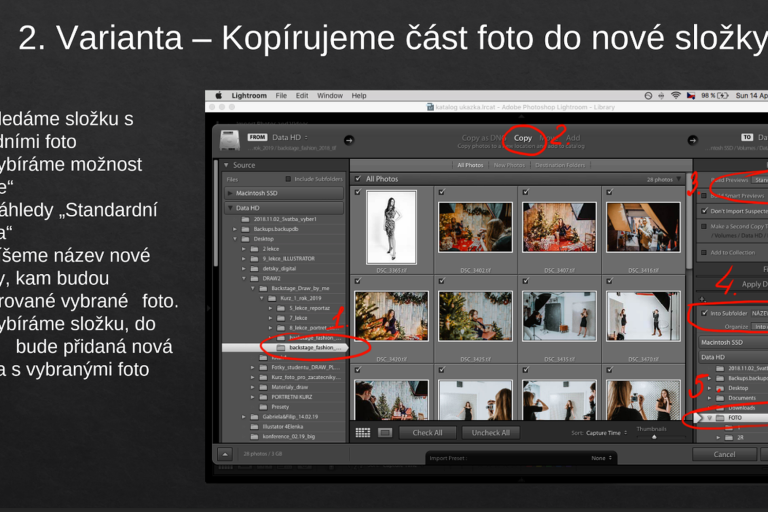The width and height of the screenshot is (768, 512).
Task: Uncheck the photo DSC_3402.tif checkbox
Action: click(x=442, y=192)
